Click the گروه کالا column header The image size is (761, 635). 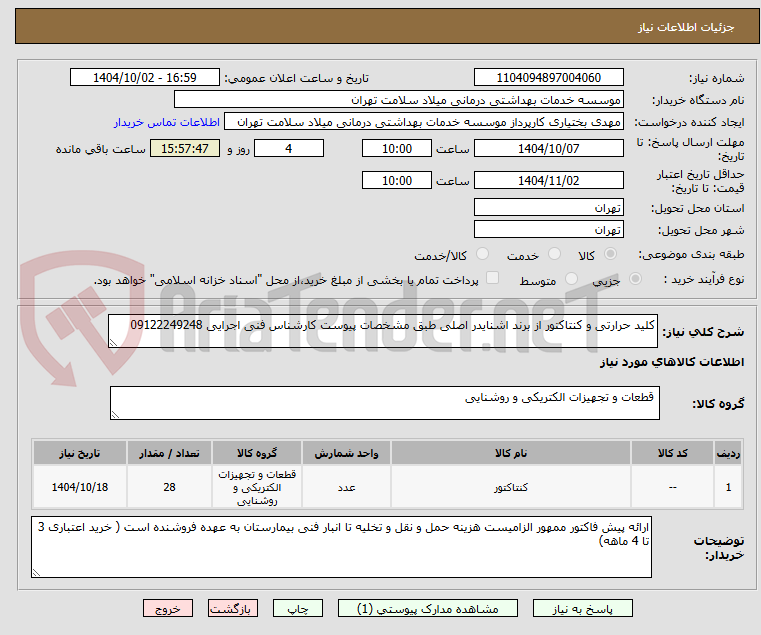click(x=257, y=453)
